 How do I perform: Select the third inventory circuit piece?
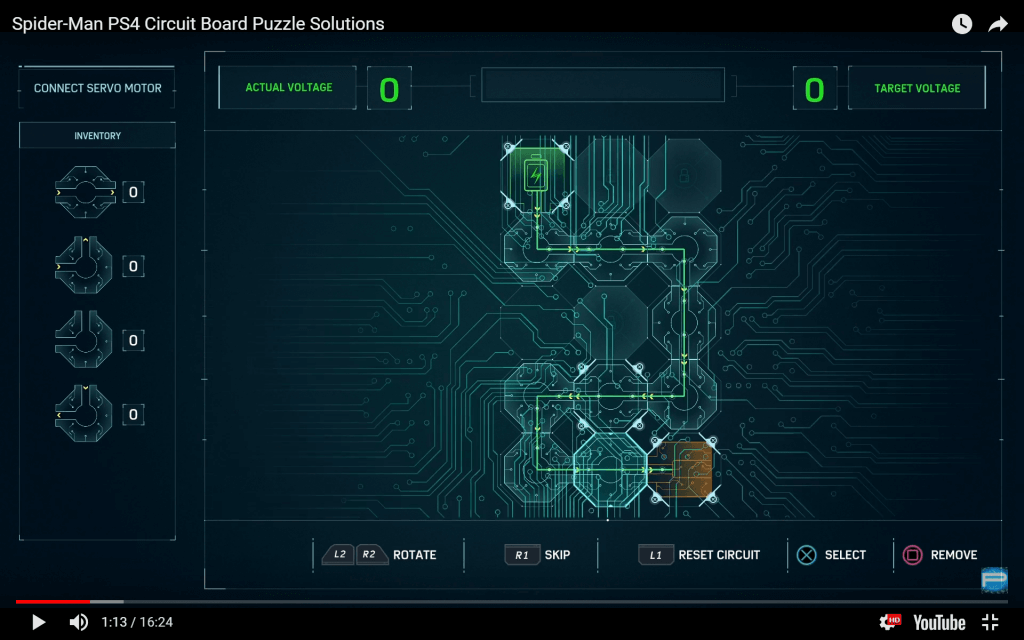tap(84, 340)
